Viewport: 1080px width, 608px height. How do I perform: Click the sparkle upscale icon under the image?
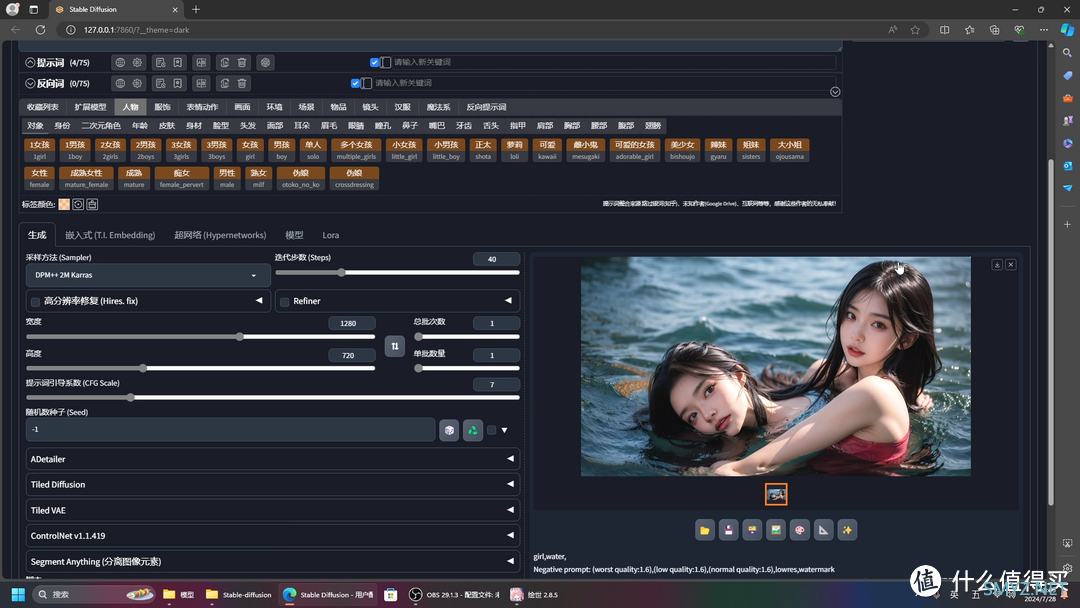[x=847, y=530]
